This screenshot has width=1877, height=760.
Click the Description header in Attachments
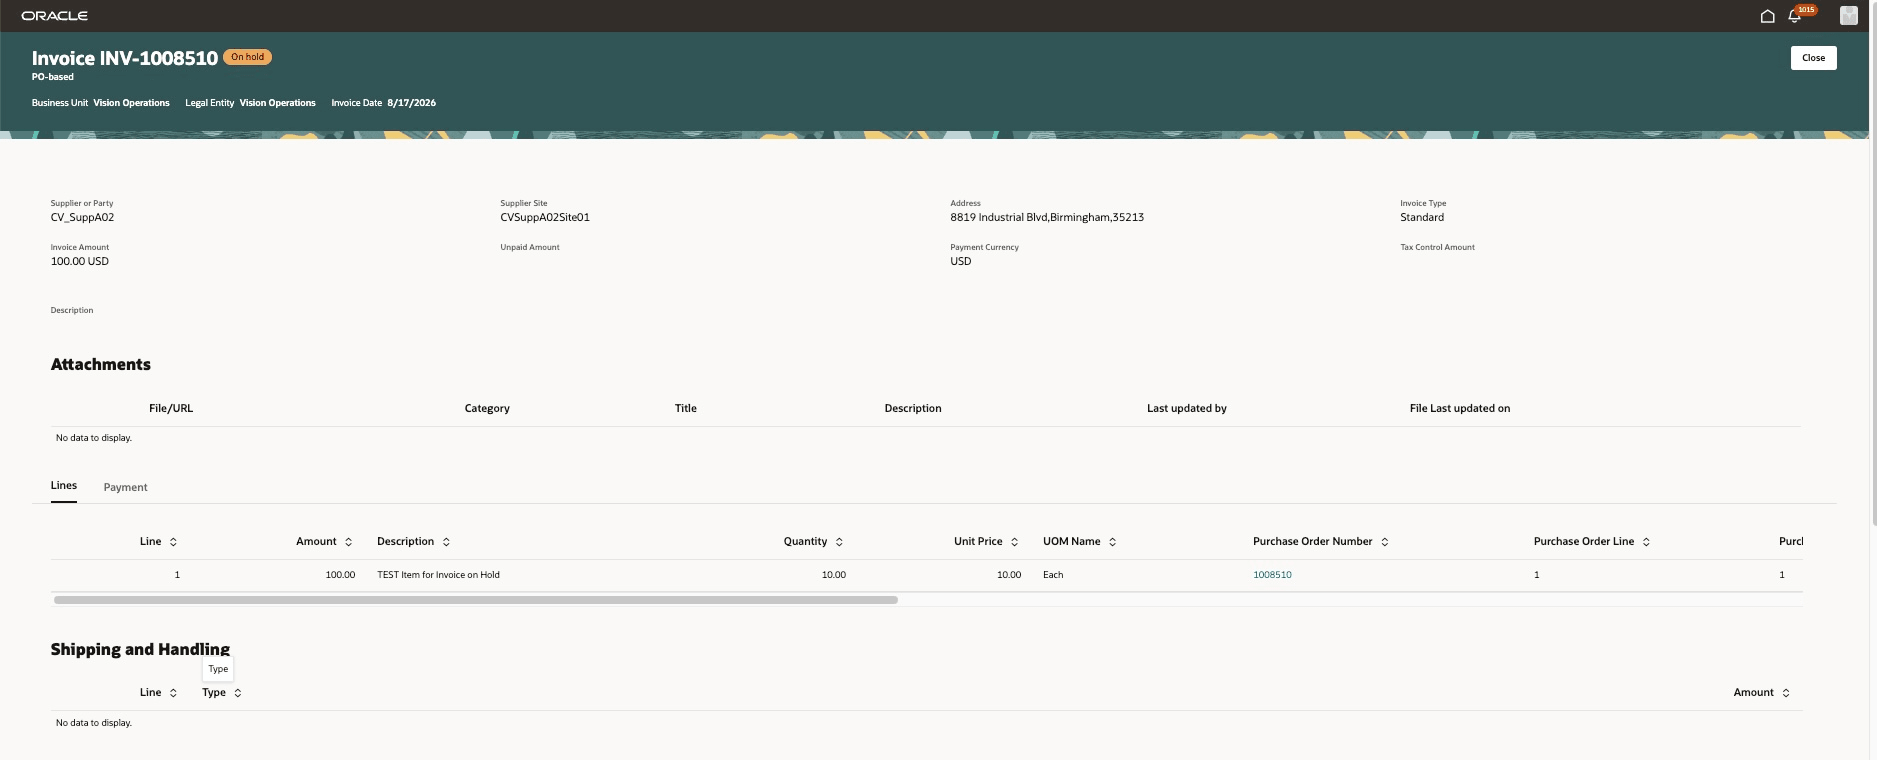[913, 409]
